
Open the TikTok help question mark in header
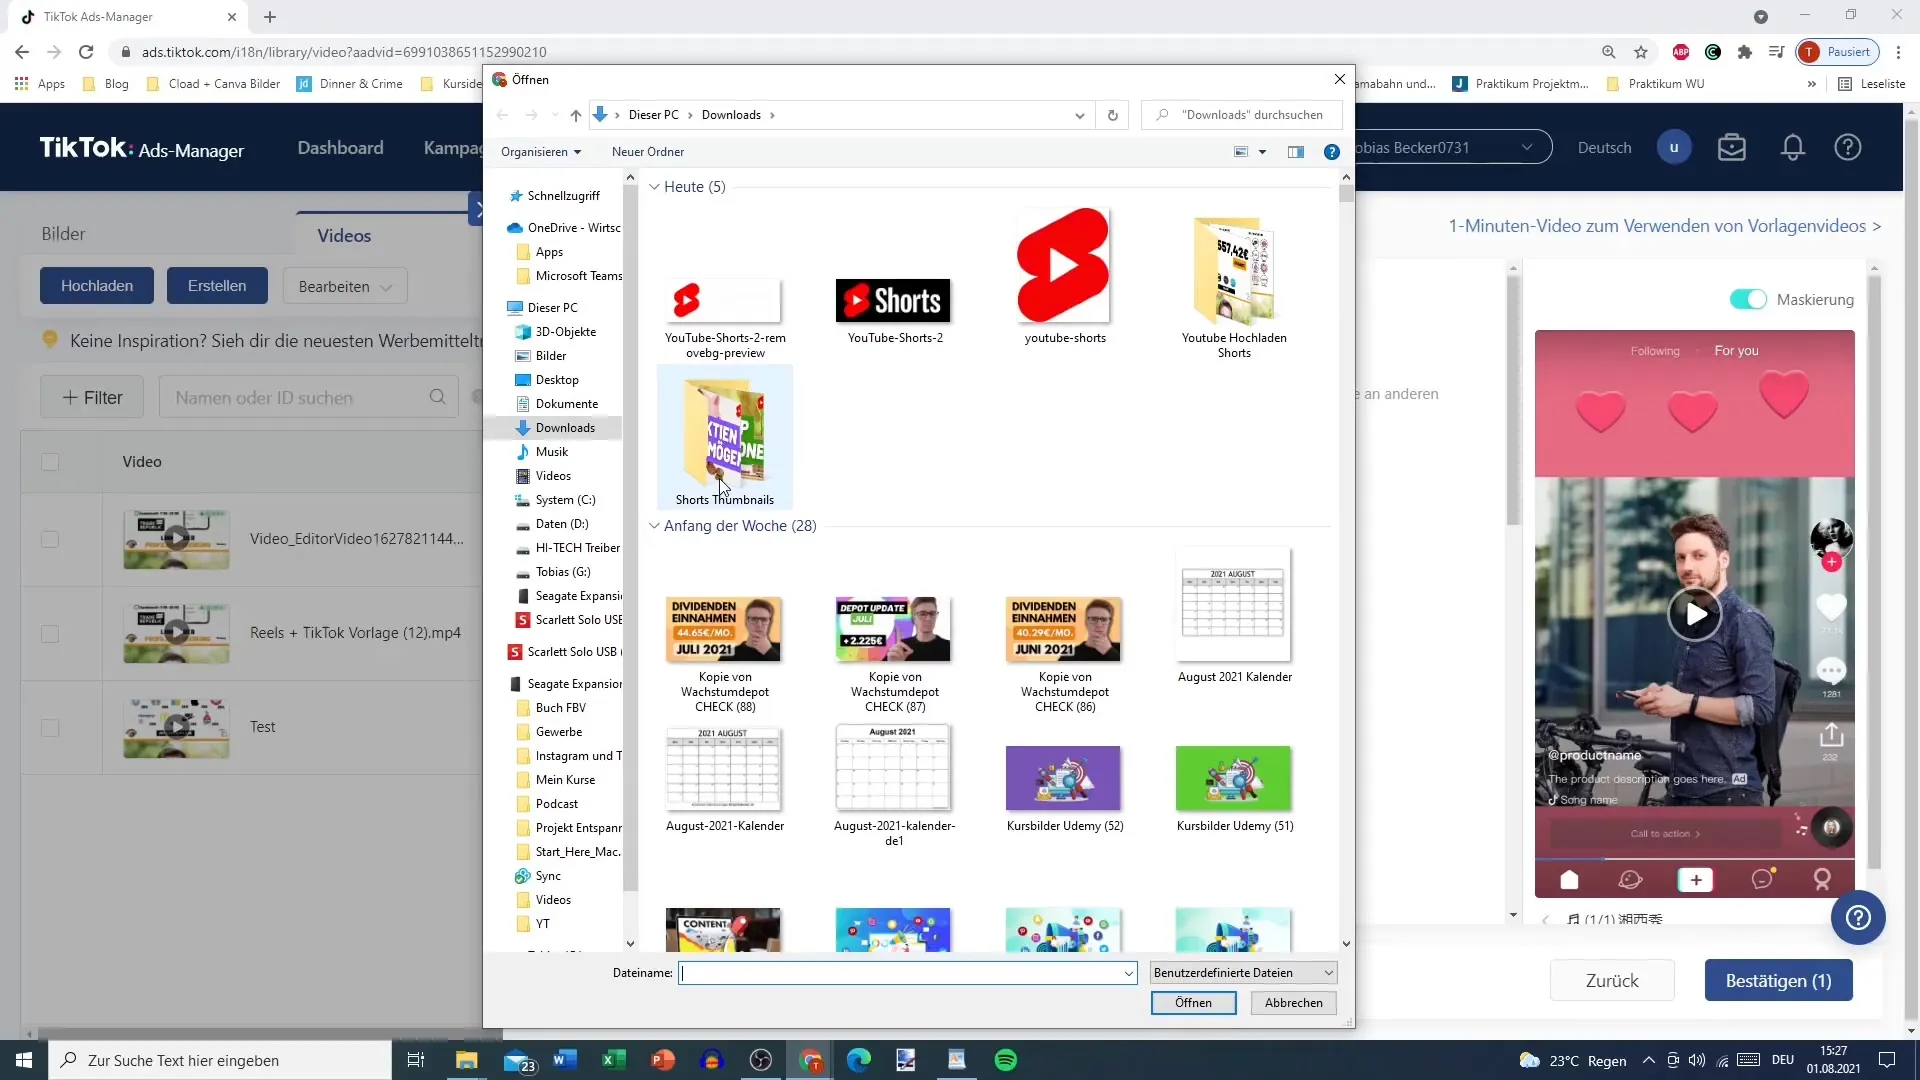(1847, 148)
